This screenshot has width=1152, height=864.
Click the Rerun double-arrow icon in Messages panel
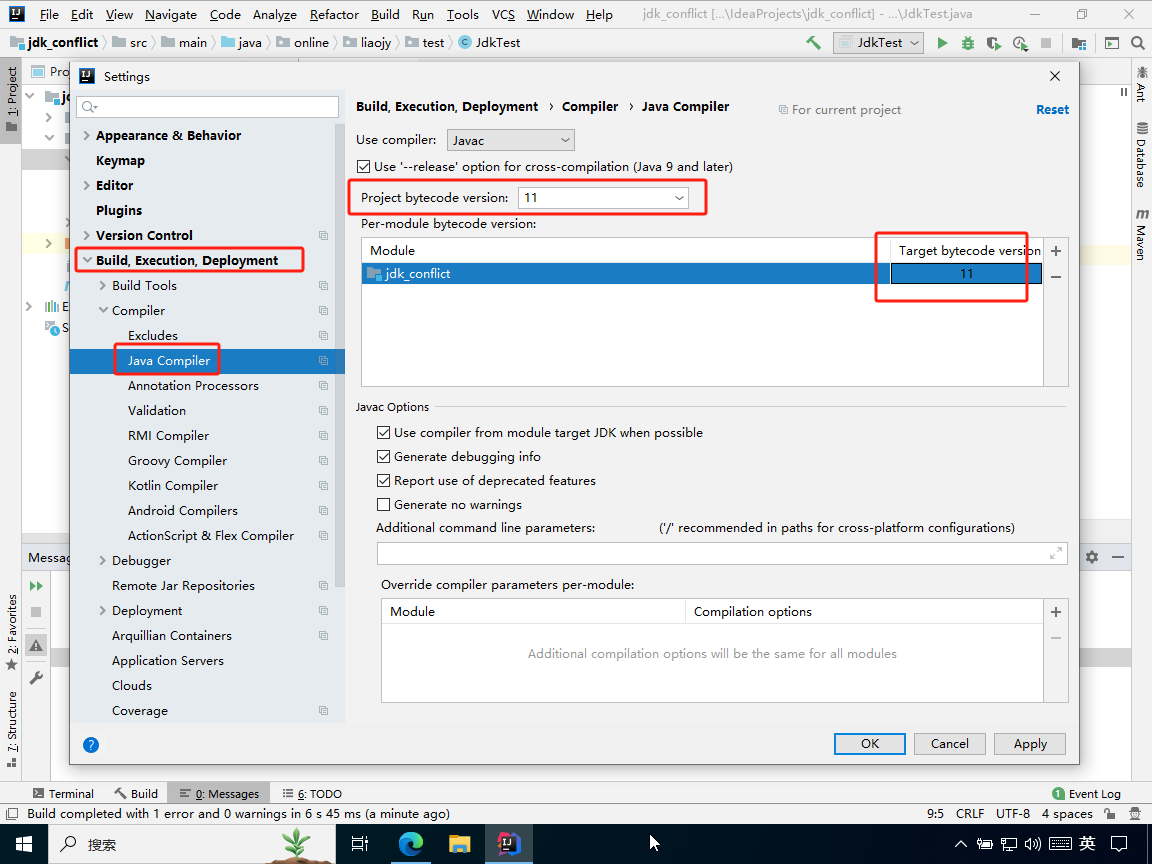tap(36, 586)
